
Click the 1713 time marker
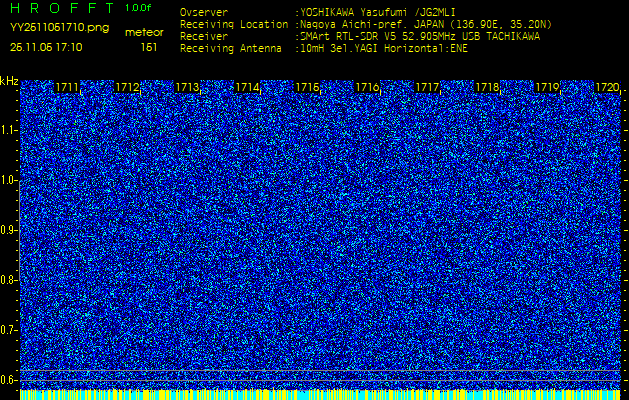(x=187, y=88)
